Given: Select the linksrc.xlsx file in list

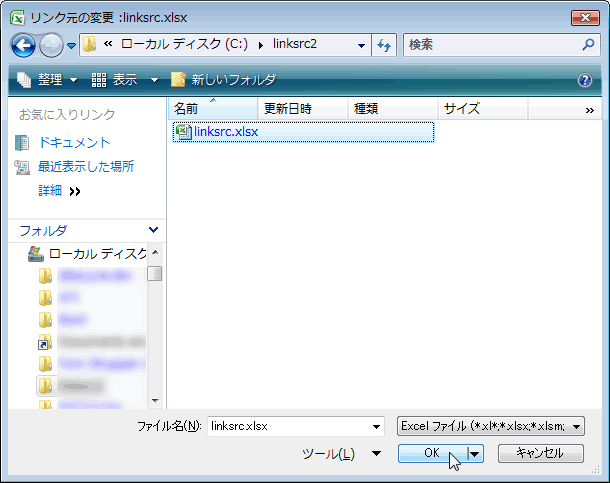Looking at the screenshot, I should point(225,132).
